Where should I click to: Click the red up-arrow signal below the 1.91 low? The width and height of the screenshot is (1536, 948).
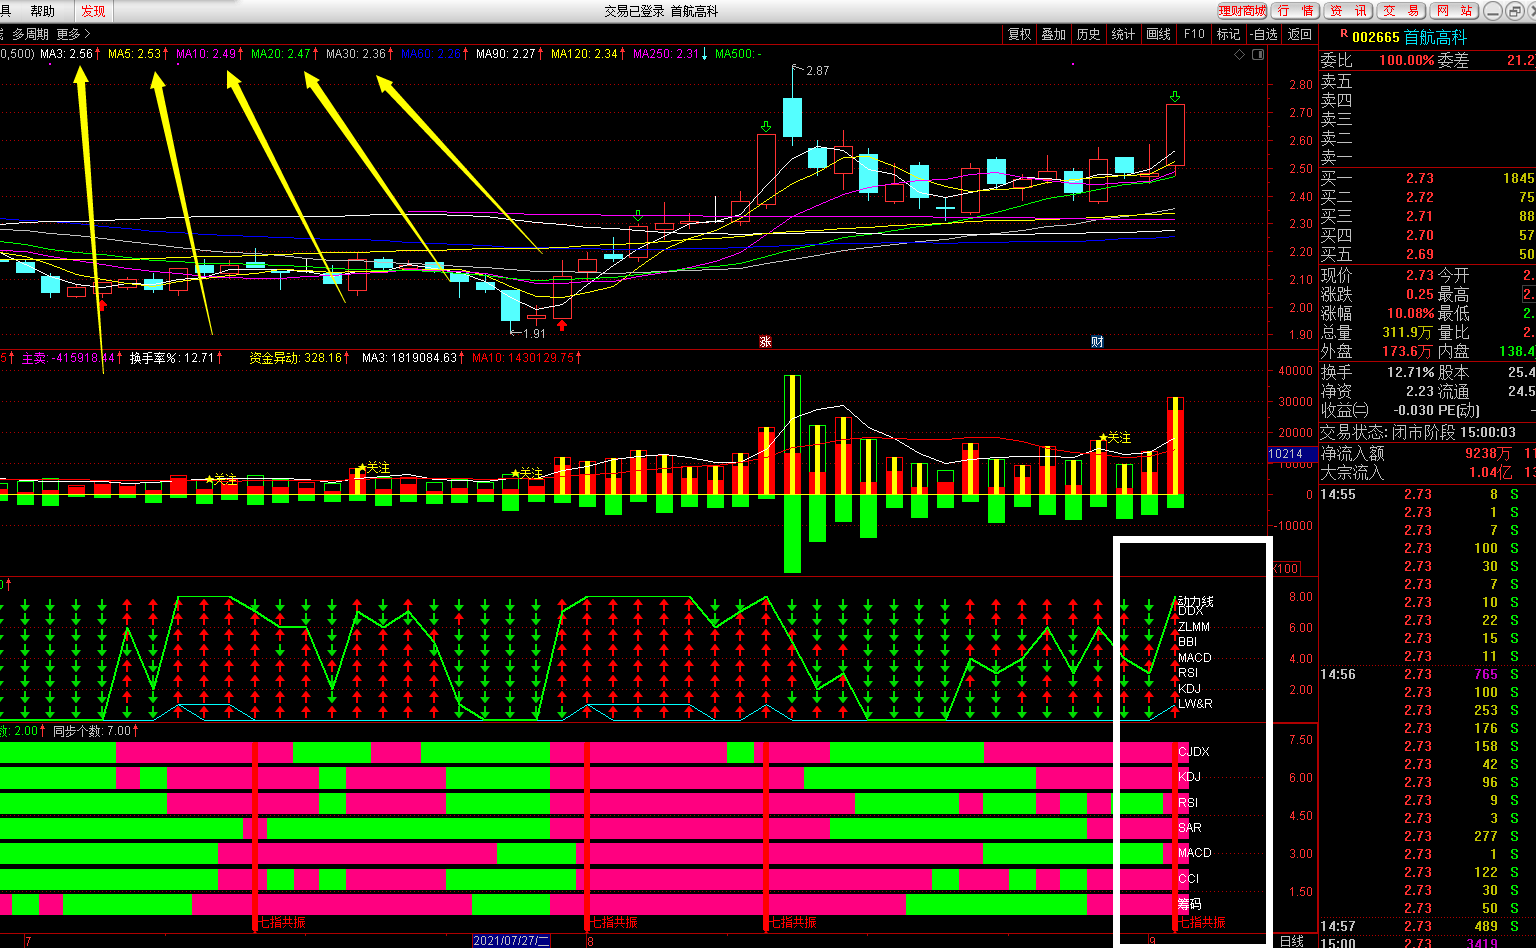click(x=562, y=324)
